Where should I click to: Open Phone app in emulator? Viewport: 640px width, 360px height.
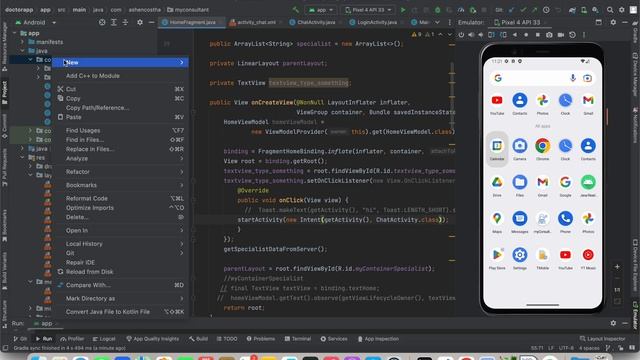tap(565, 222)
